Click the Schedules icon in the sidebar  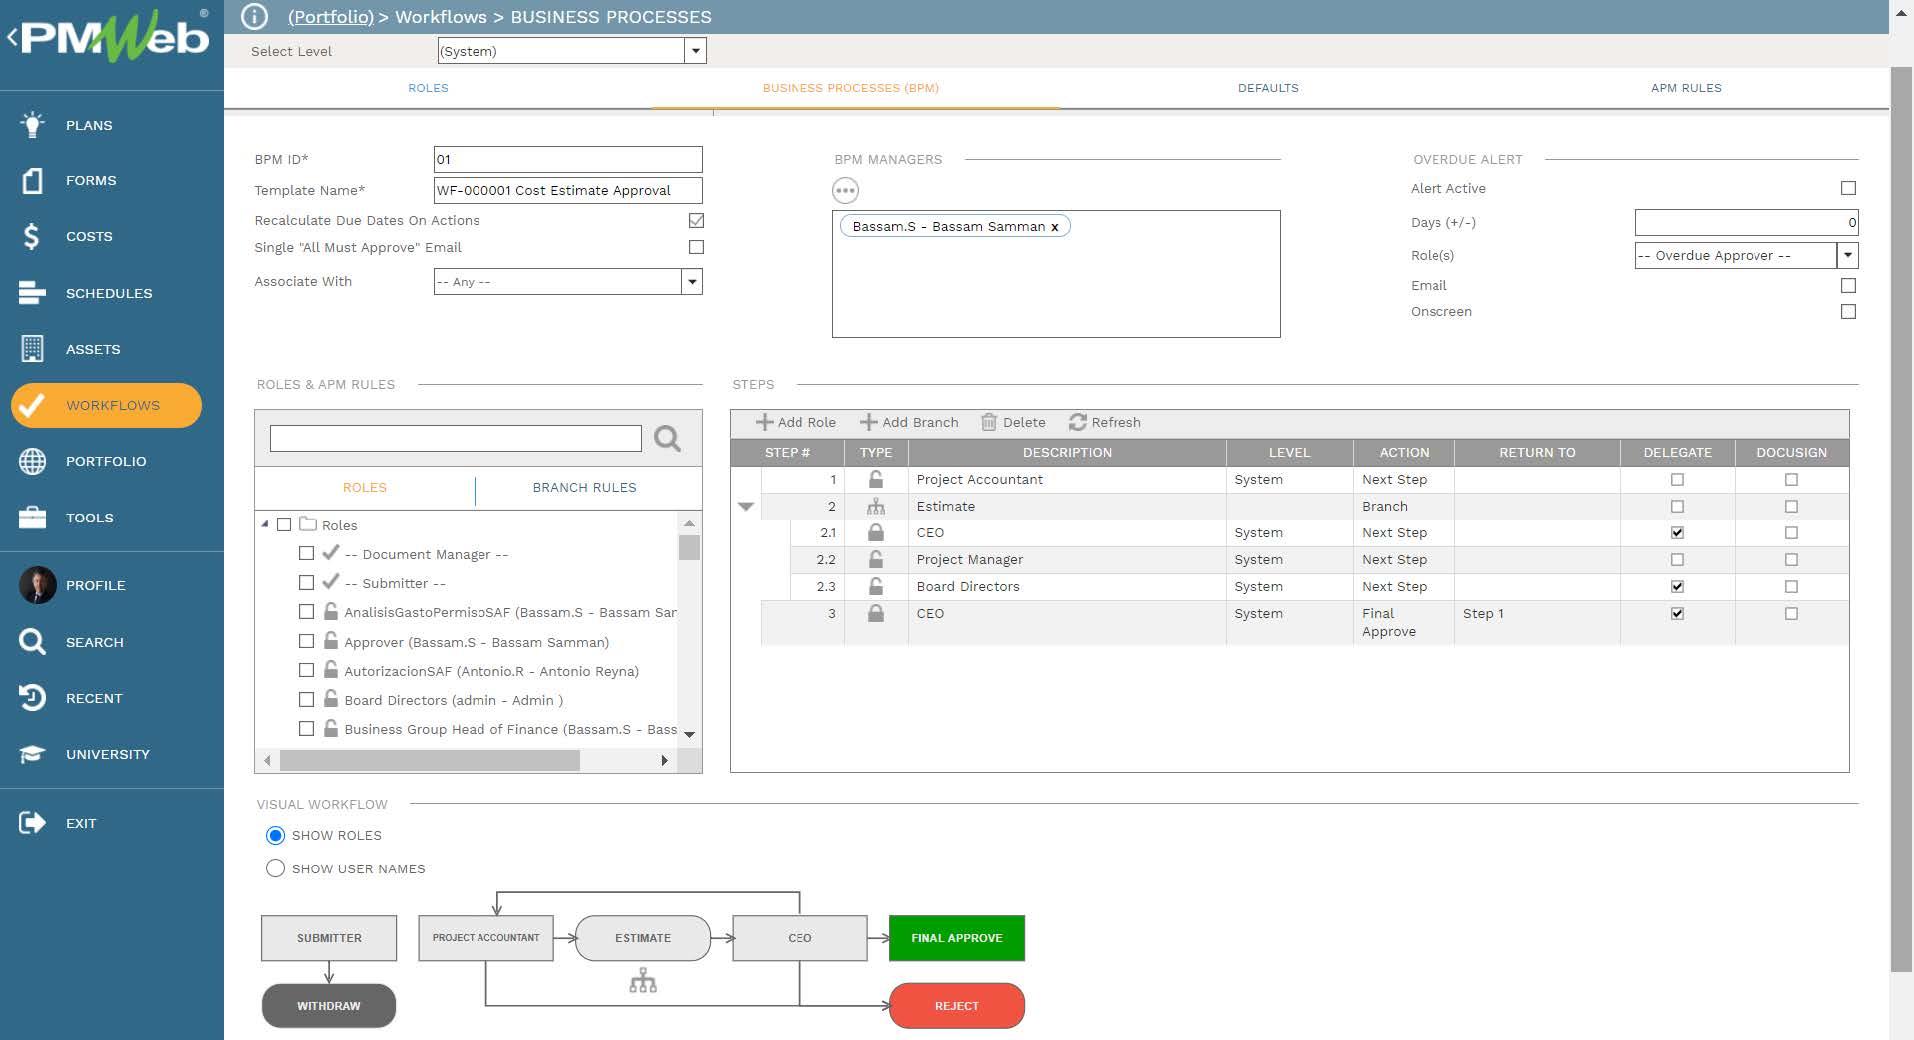coord(32,293)
